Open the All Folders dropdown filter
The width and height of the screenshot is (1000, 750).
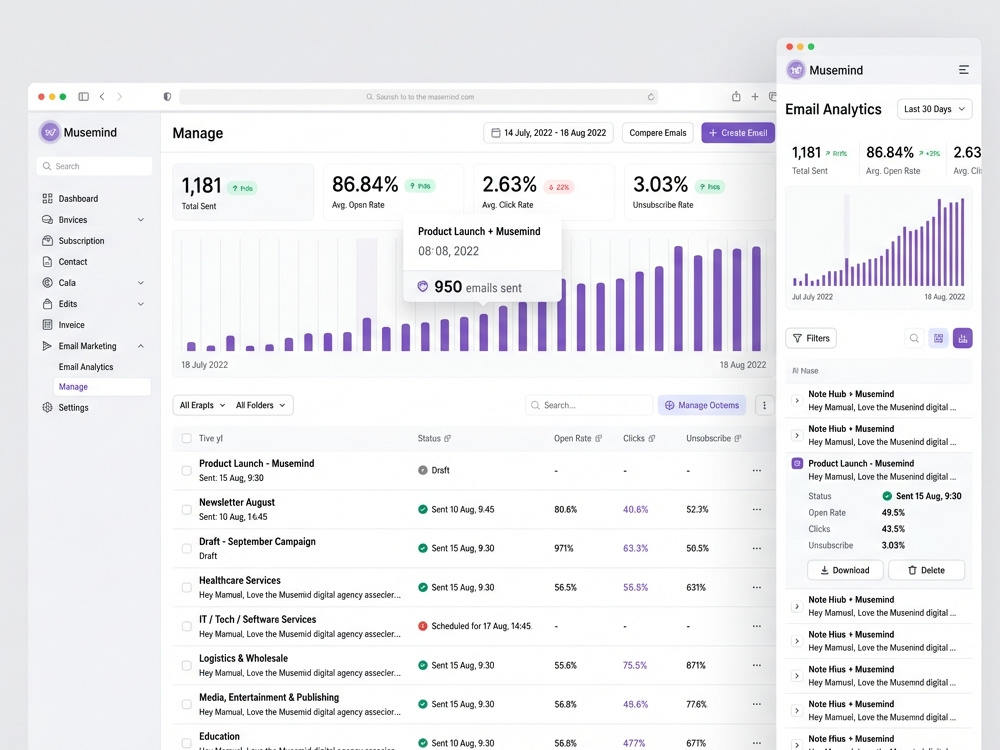tap(261, 405)
